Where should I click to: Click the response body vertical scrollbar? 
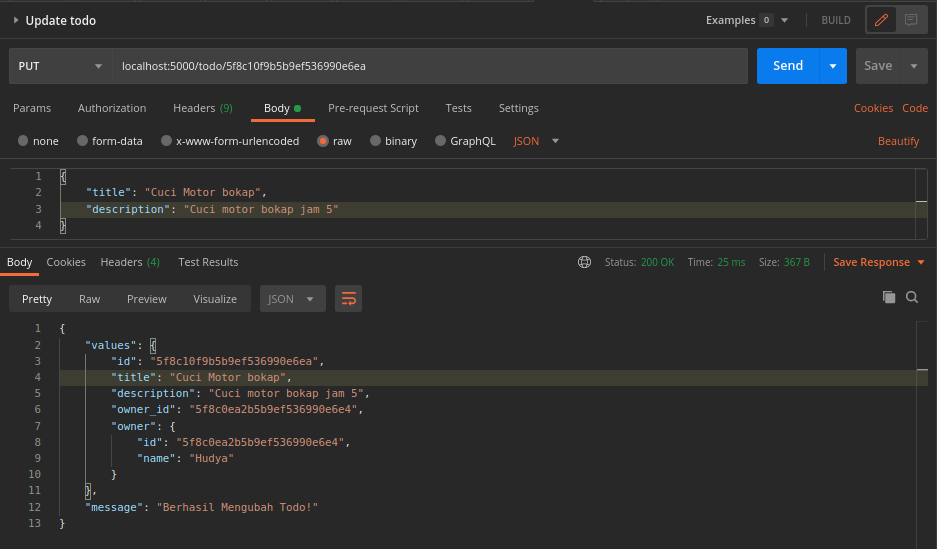pyautogui.click(x=922, y=435)
